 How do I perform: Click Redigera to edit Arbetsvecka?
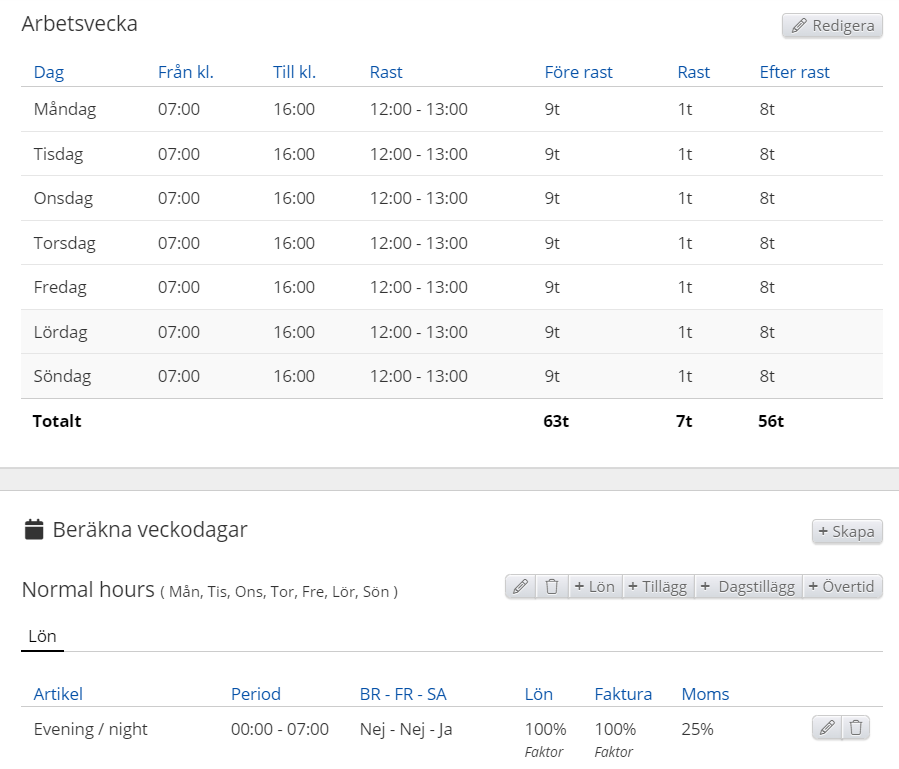click(832, 26)
